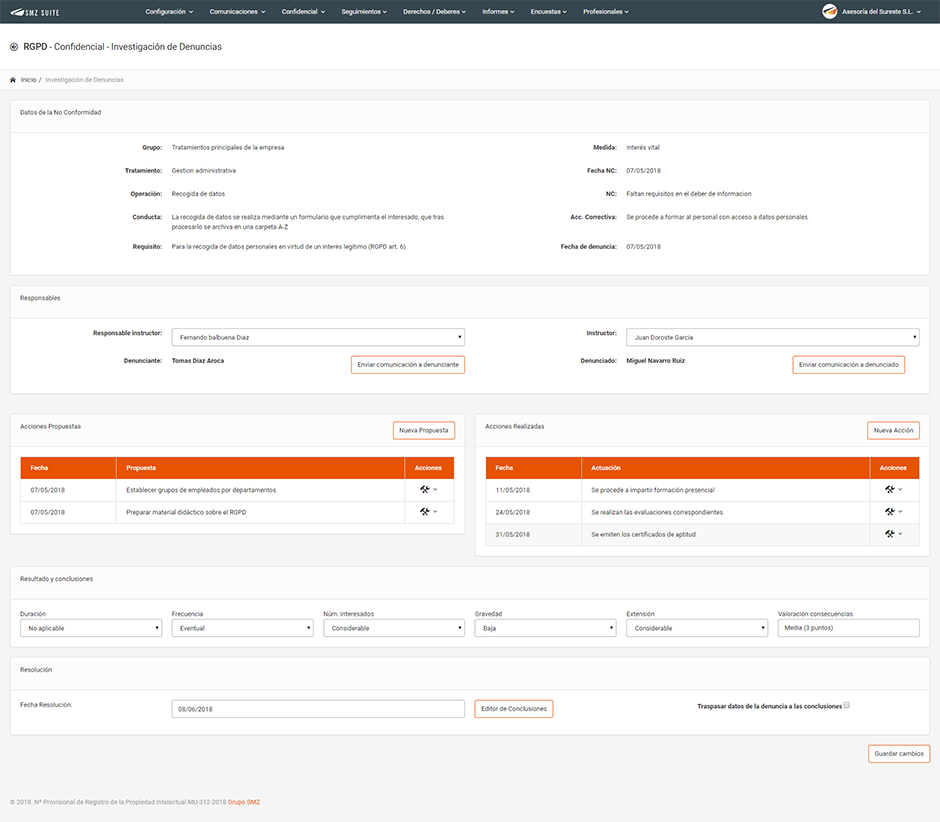Click Enviar comunicación a denunciante button
The height and width of the screenshot is (822, 940).
(x=408, y=365)
